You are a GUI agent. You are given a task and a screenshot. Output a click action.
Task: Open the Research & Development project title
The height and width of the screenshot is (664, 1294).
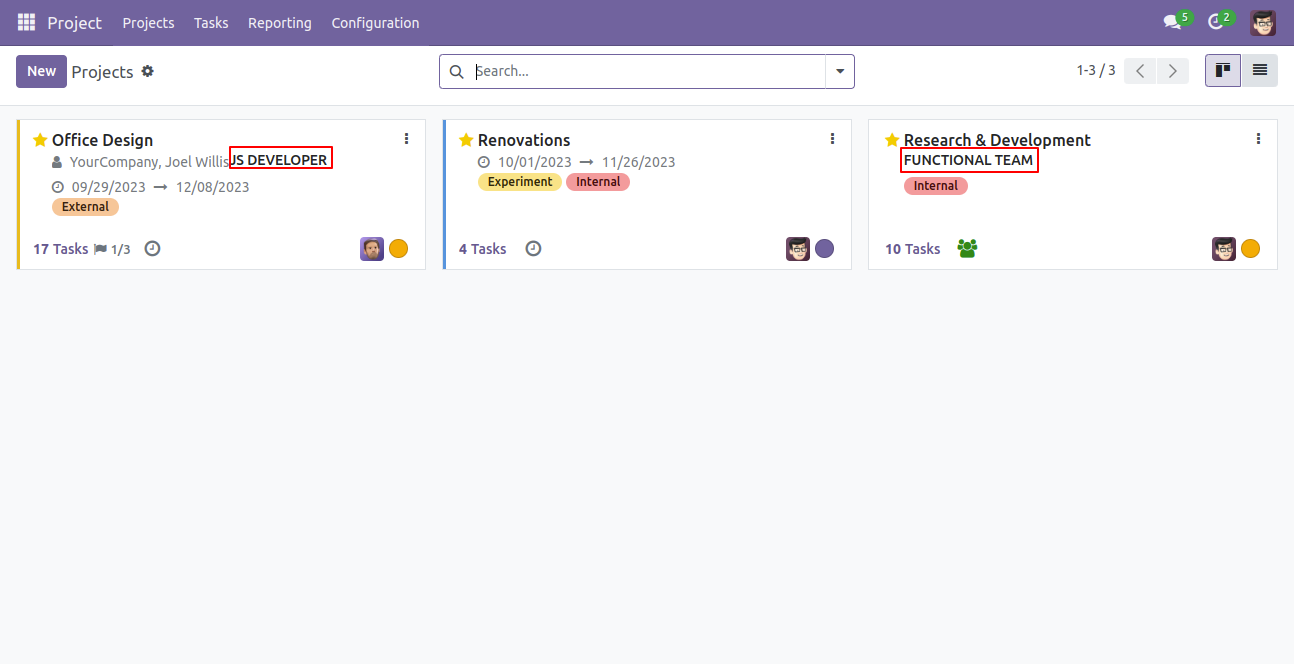(997, 140)
